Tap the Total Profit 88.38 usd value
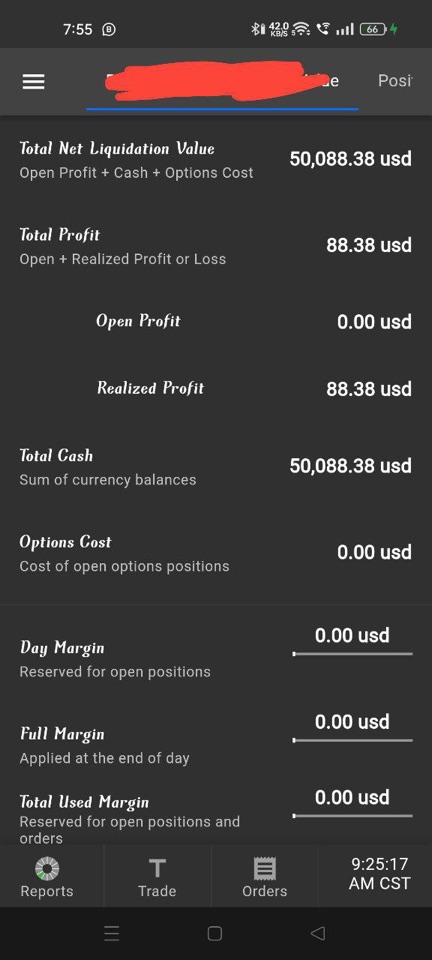This screenshot has width=432, height=960. [x=369, y=246]
